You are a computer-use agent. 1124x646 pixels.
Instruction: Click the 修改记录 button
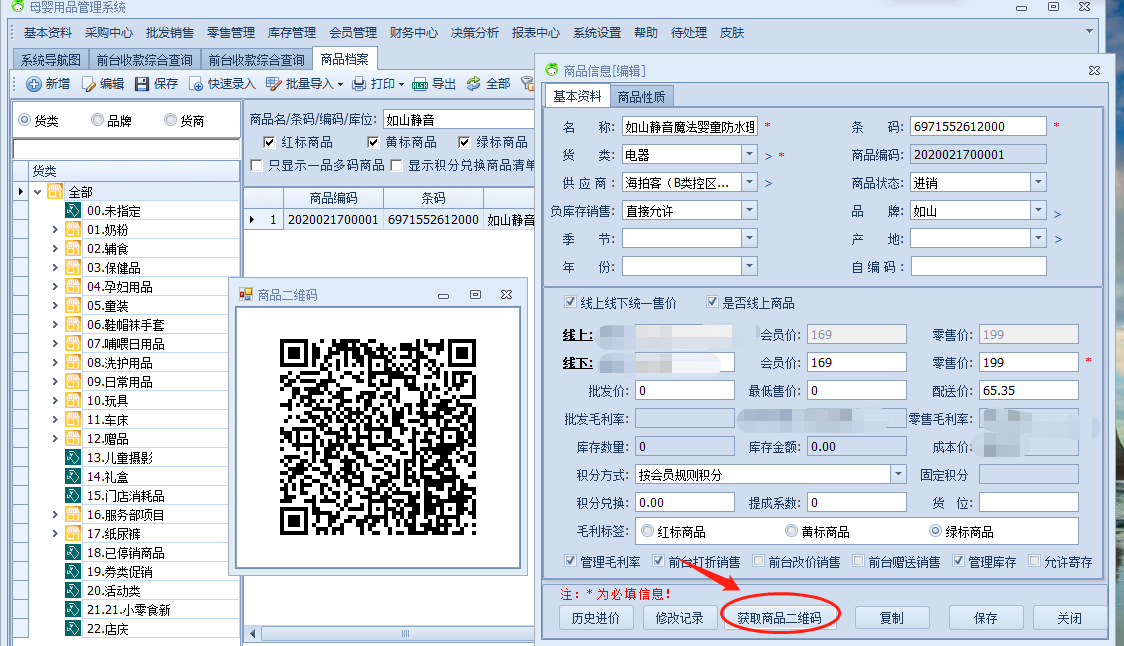(679, 617)
